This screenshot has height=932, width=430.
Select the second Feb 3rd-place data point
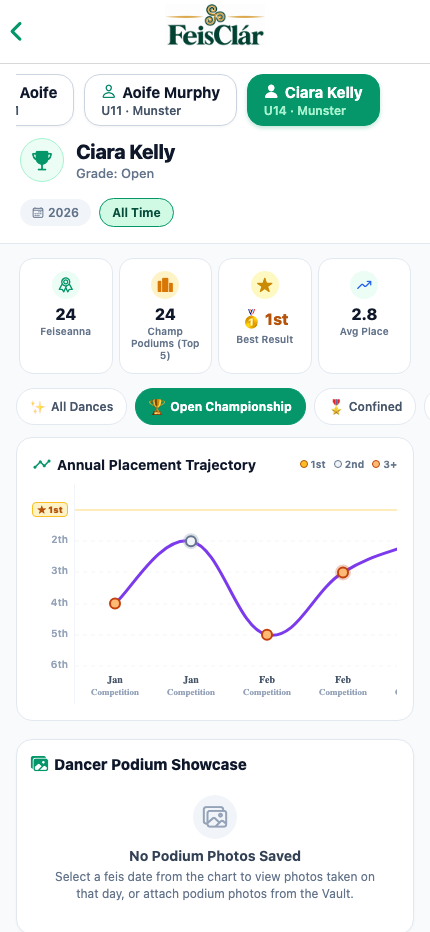click(x=343, y=572)
